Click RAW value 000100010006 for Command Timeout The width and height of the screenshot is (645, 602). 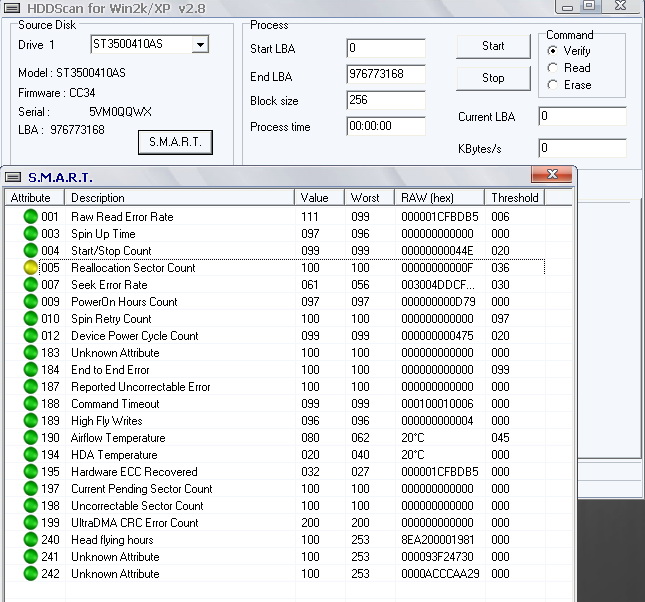[x=437, y=404]
